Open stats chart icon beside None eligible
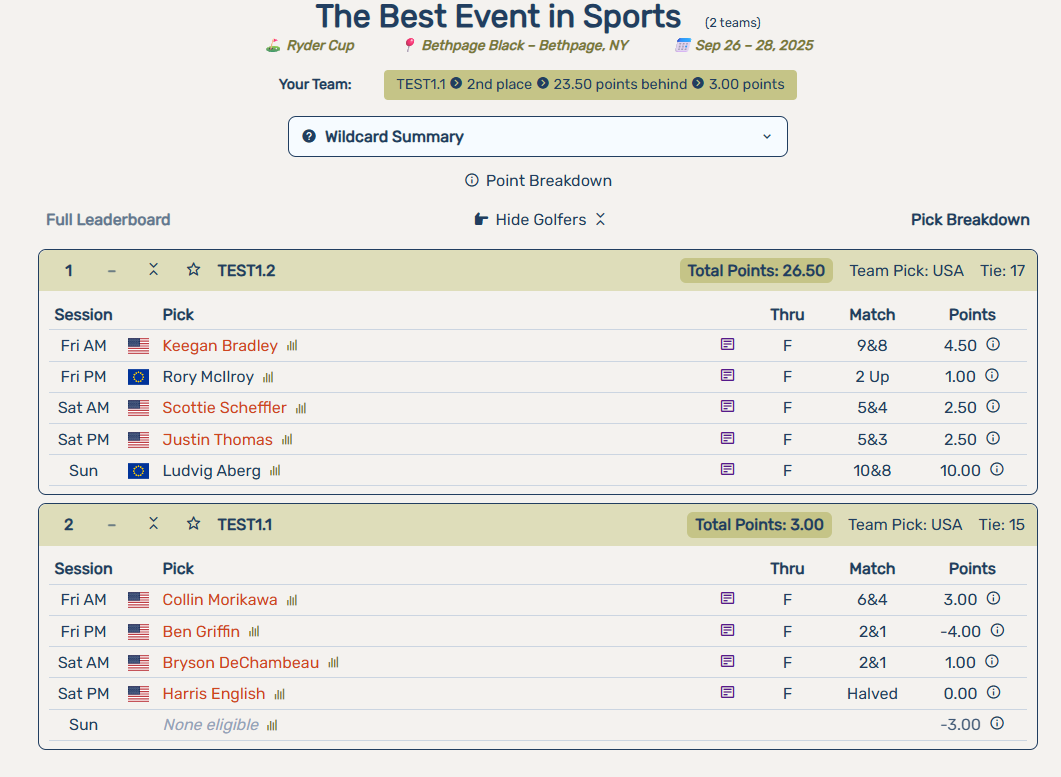This screenshot has width=1061, height=777. [272, 726]
